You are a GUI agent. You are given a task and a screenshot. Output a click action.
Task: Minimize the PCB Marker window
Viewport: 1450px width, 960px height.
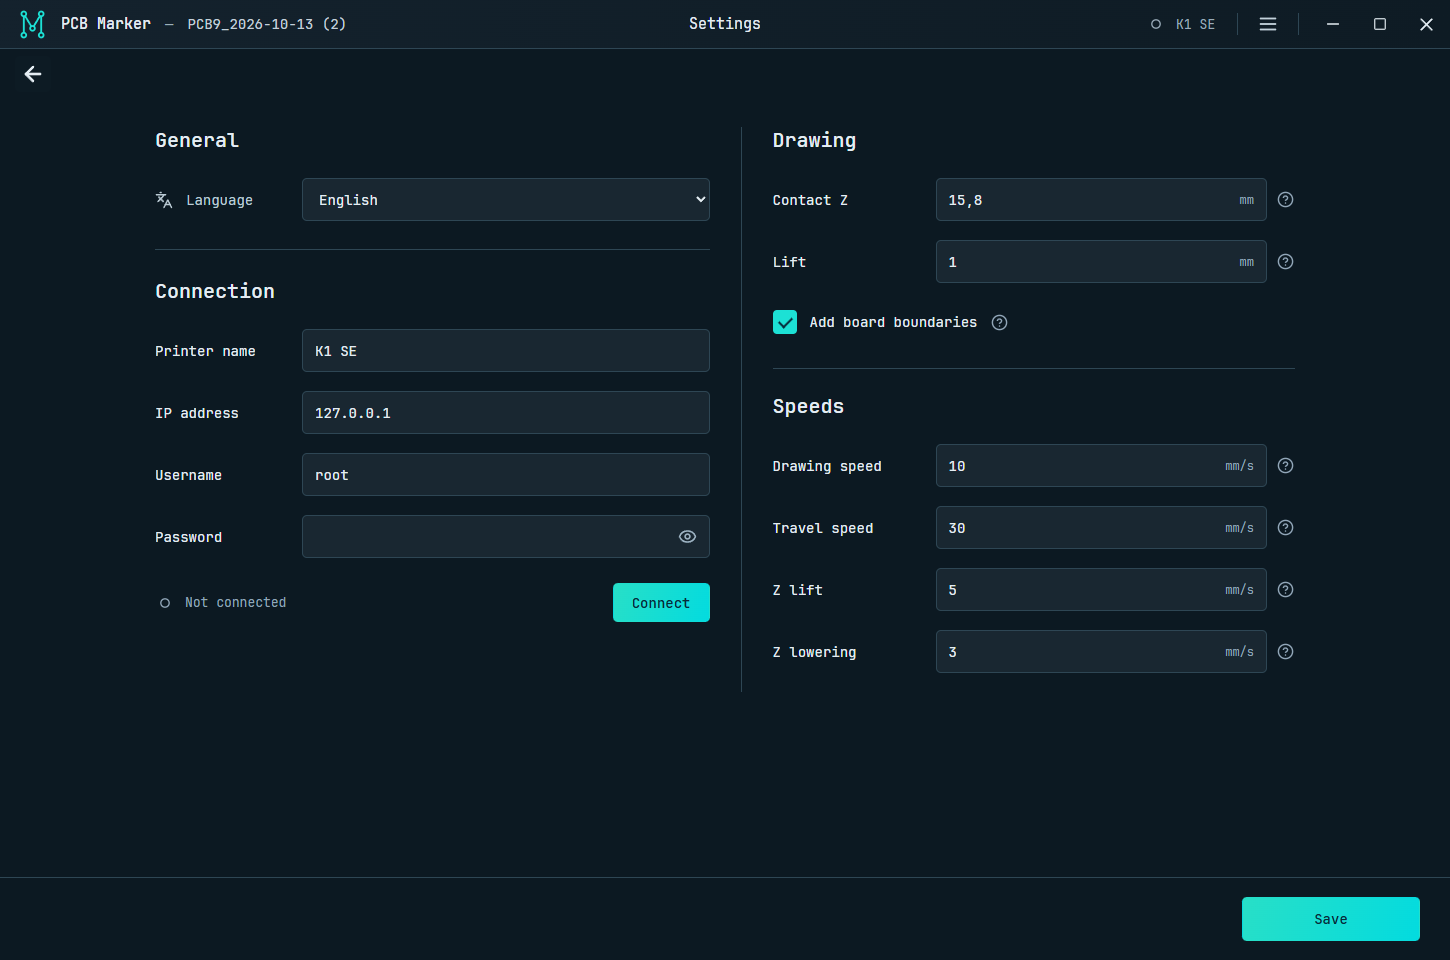(x=1333, y=24)
